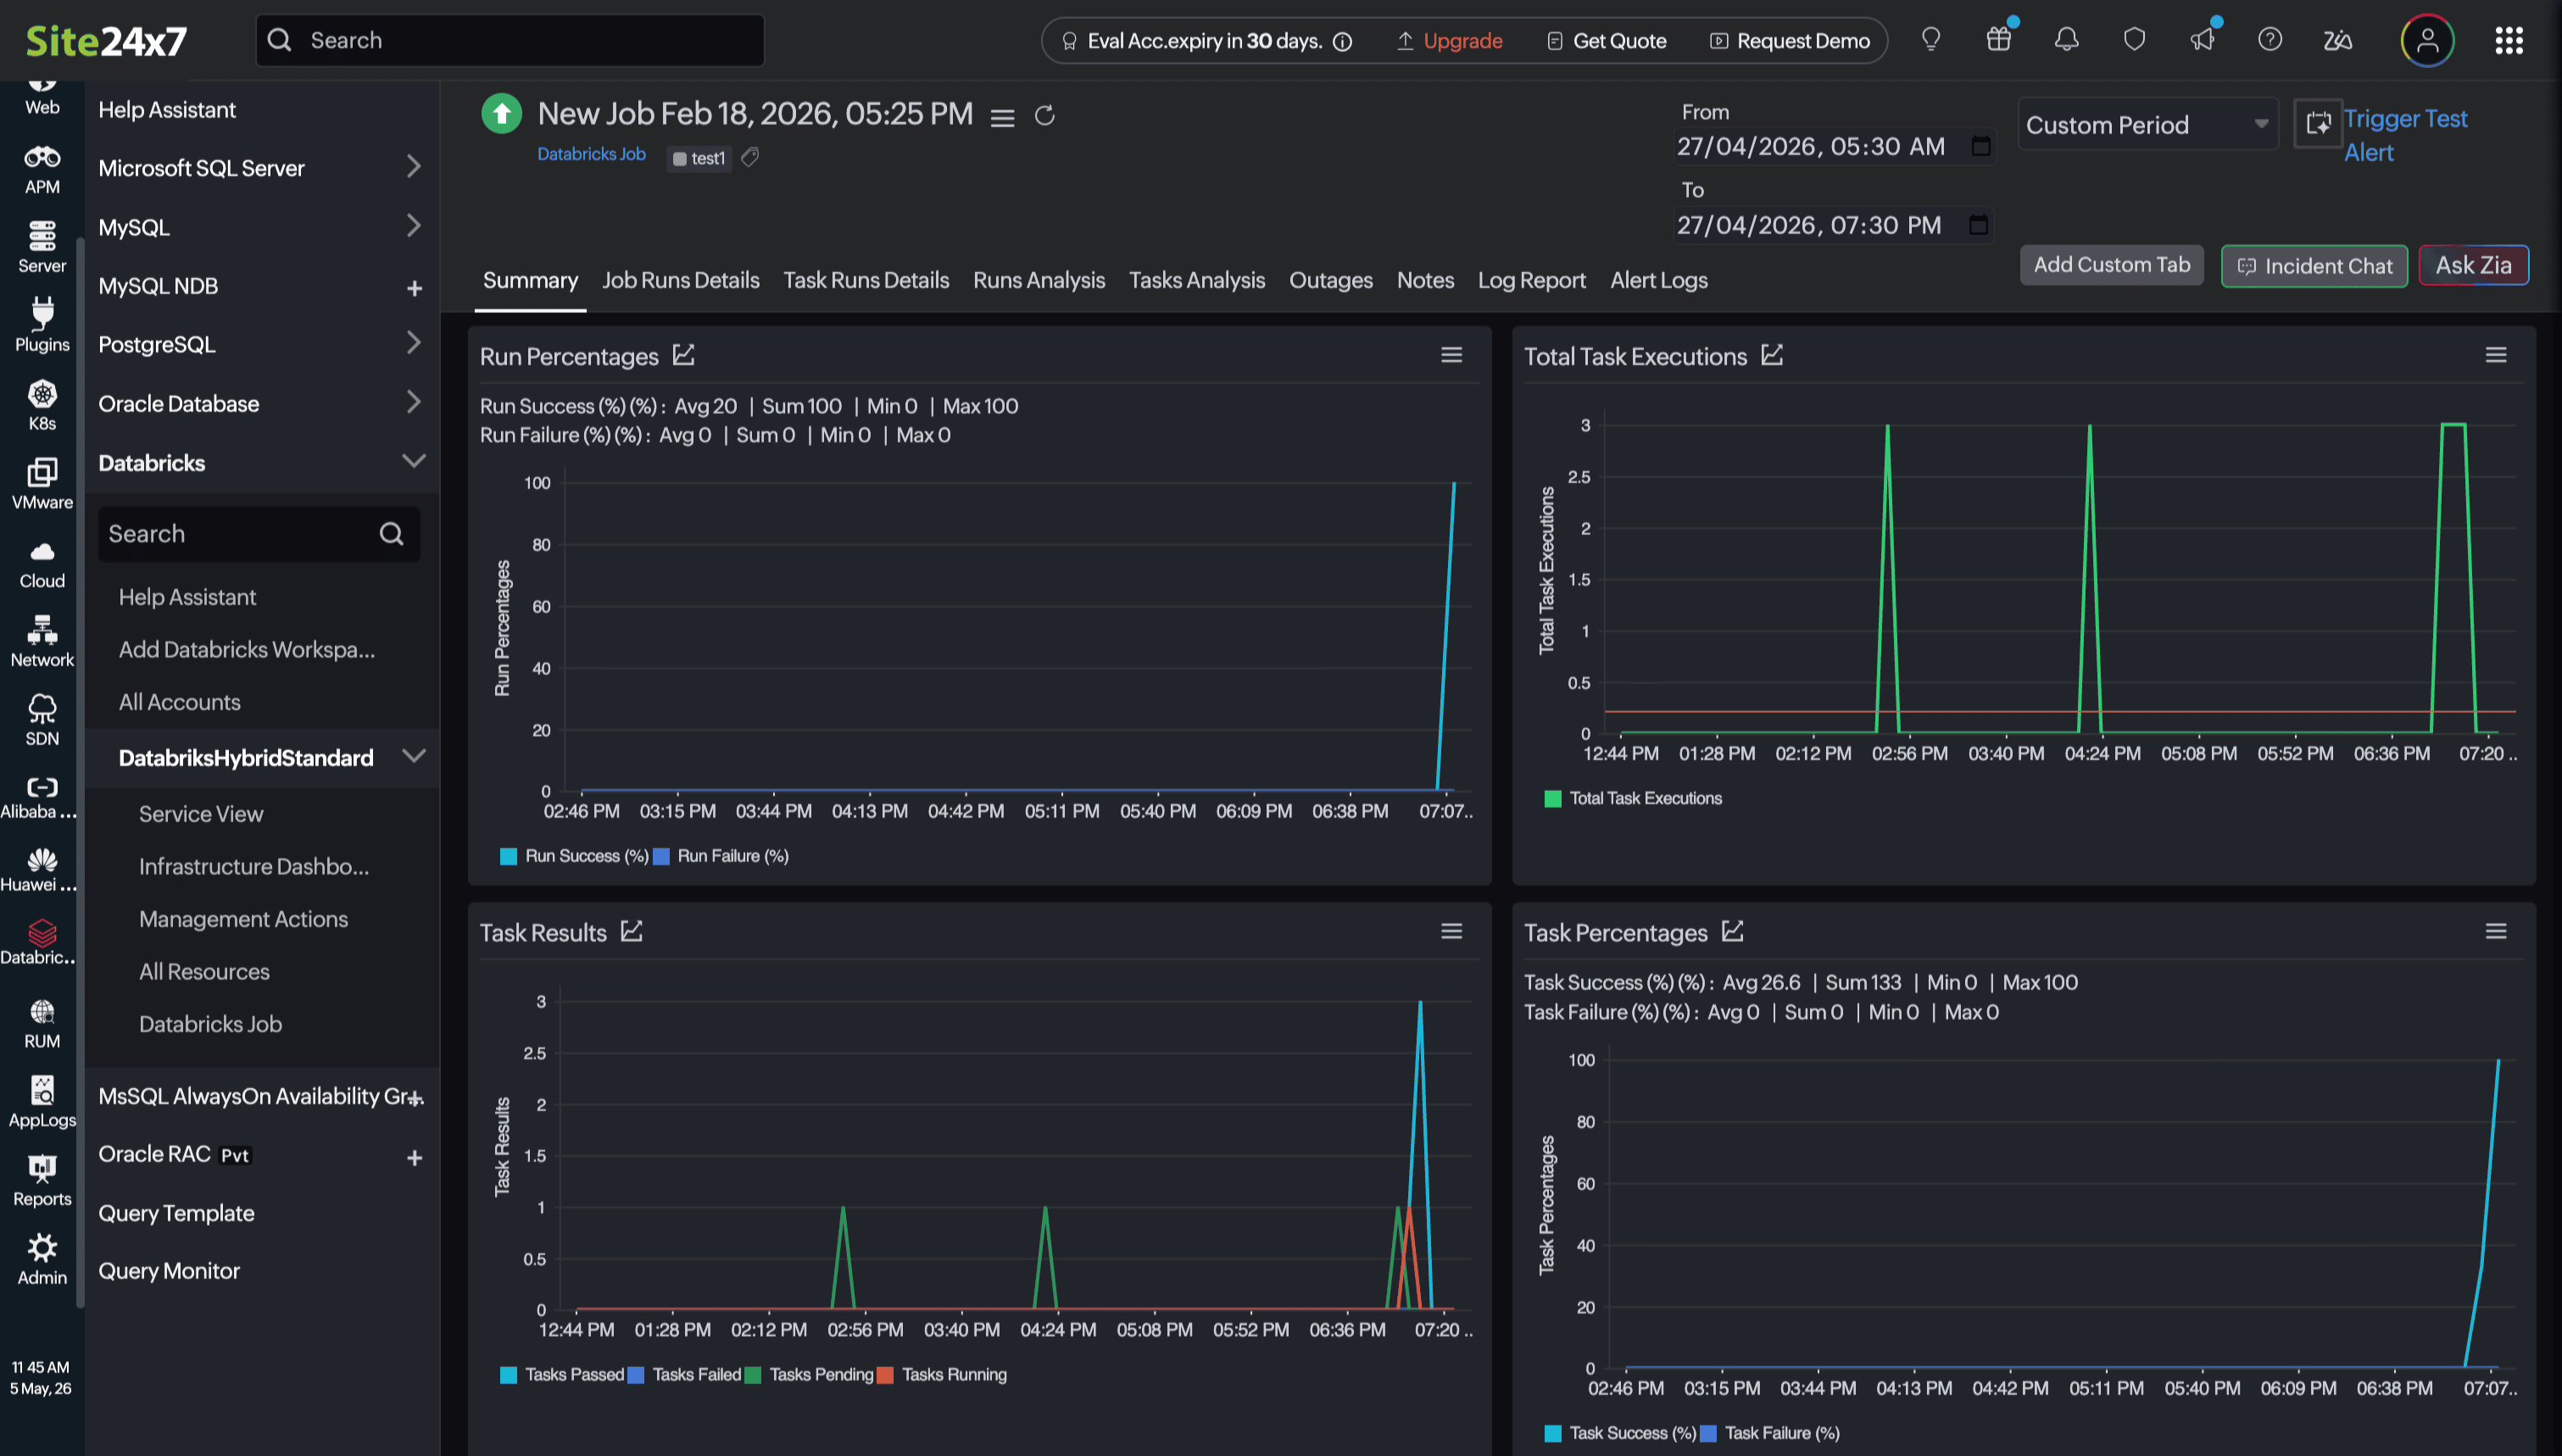Click the top Search field

click(510, 40)
